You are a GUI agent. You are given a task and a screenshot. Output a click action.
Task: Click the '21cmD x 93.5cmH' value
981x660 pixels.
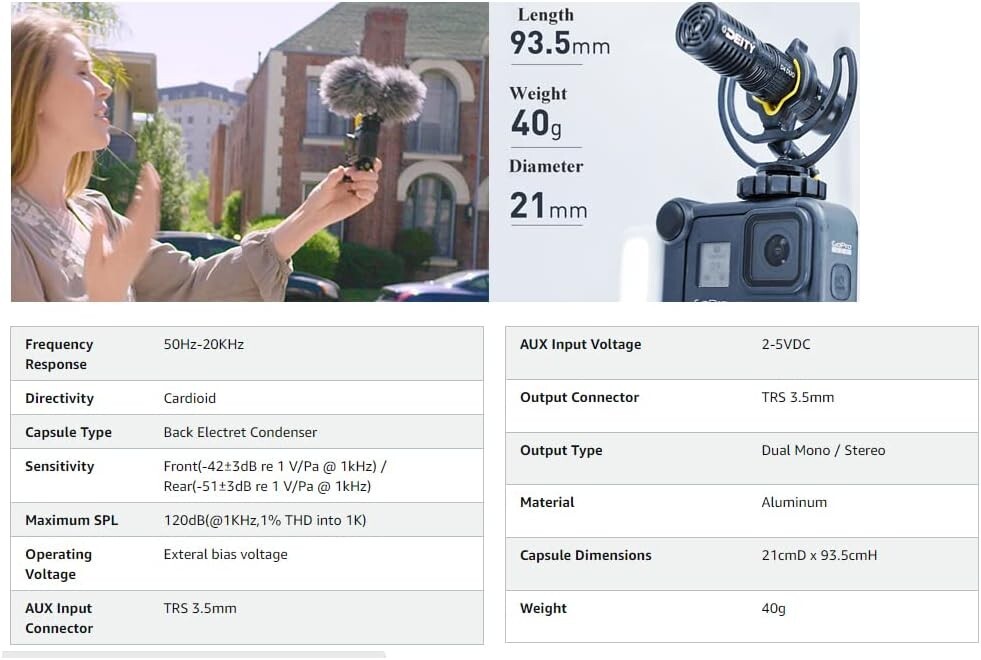click(819, 556)
